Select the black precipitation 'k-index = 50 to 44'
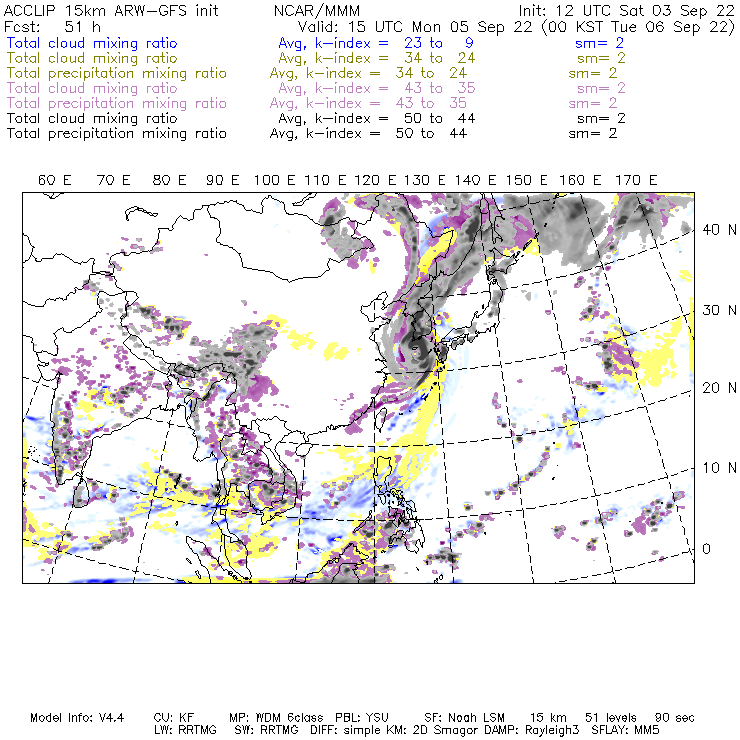Image resolution: width=740 pixels, height=740 pixels. point(387,134)
